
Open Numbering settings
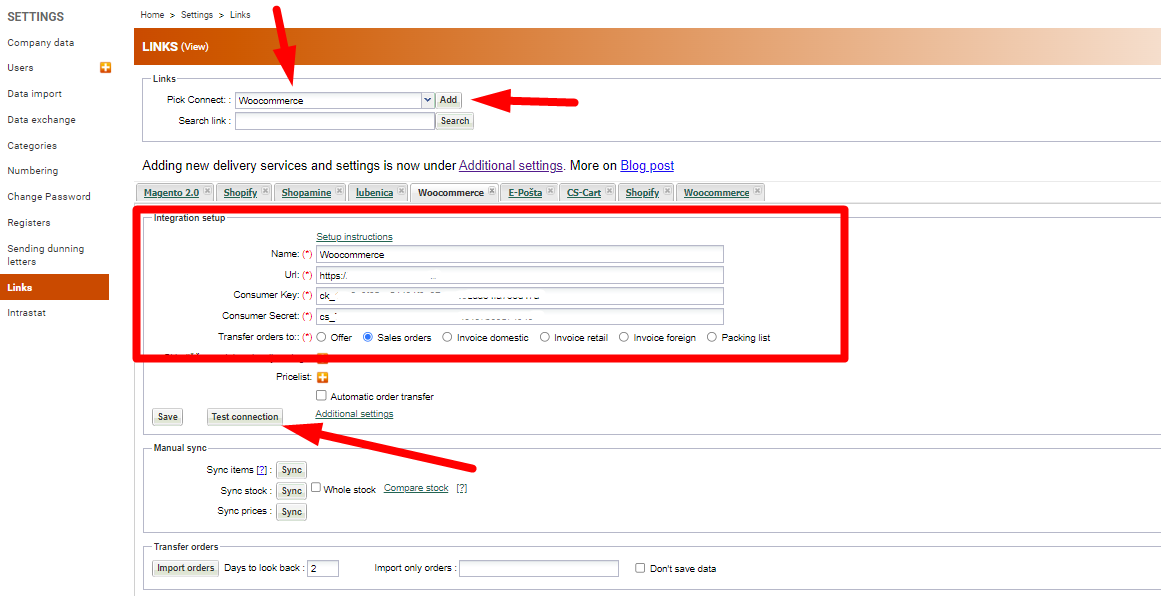point(33,170)
